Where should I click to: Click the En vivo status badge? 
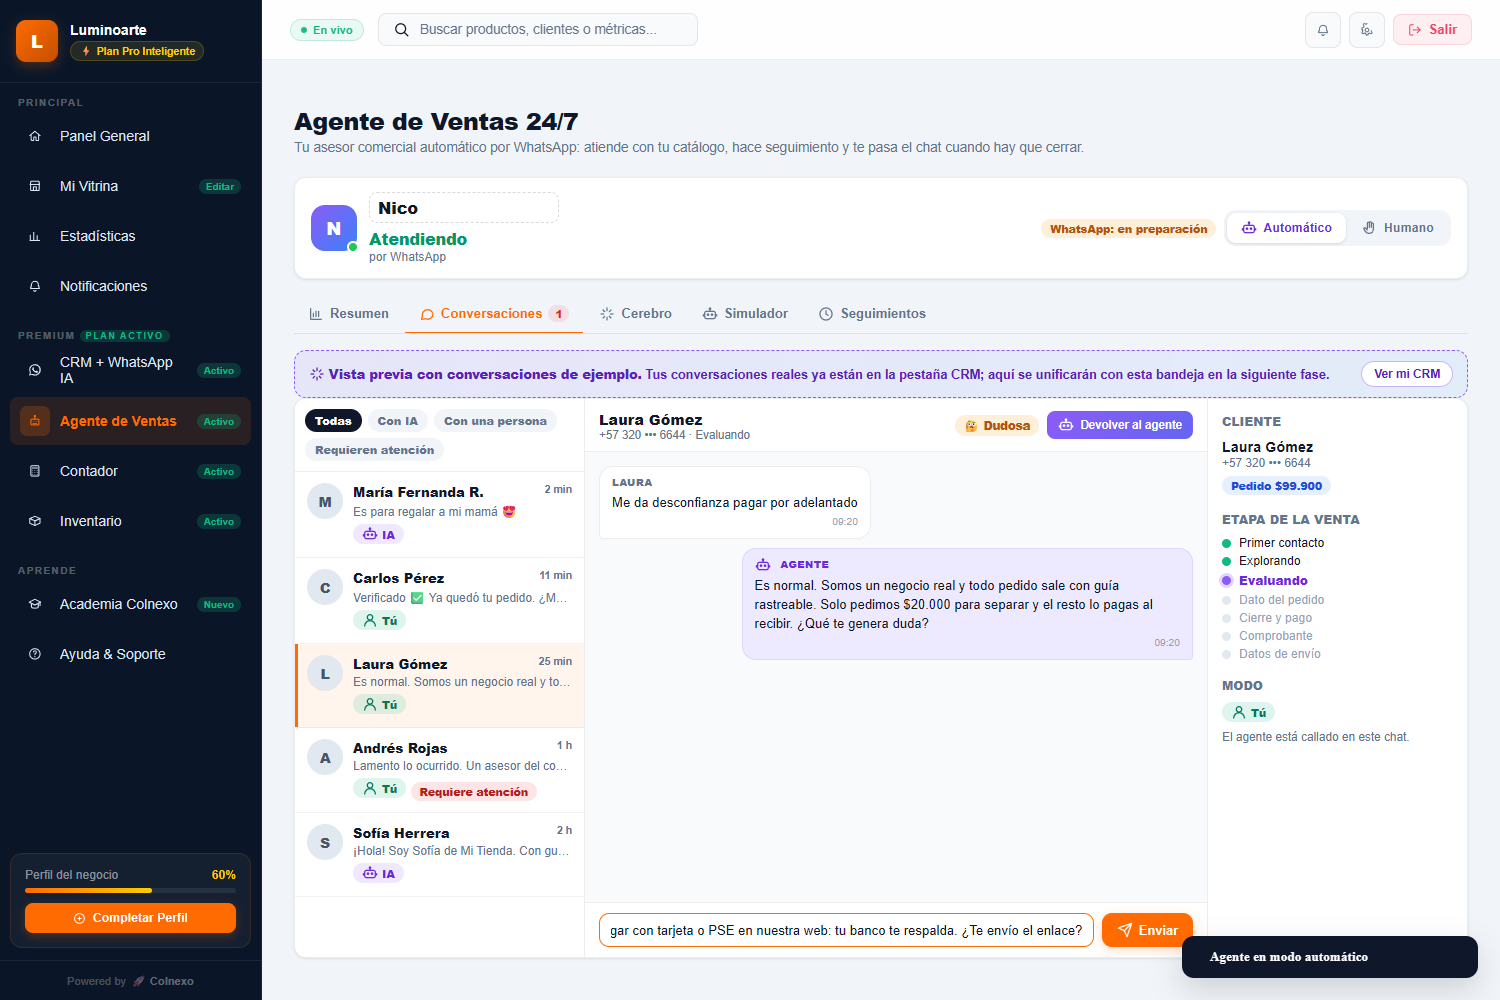pyautogui.click(x=327, y=30)
